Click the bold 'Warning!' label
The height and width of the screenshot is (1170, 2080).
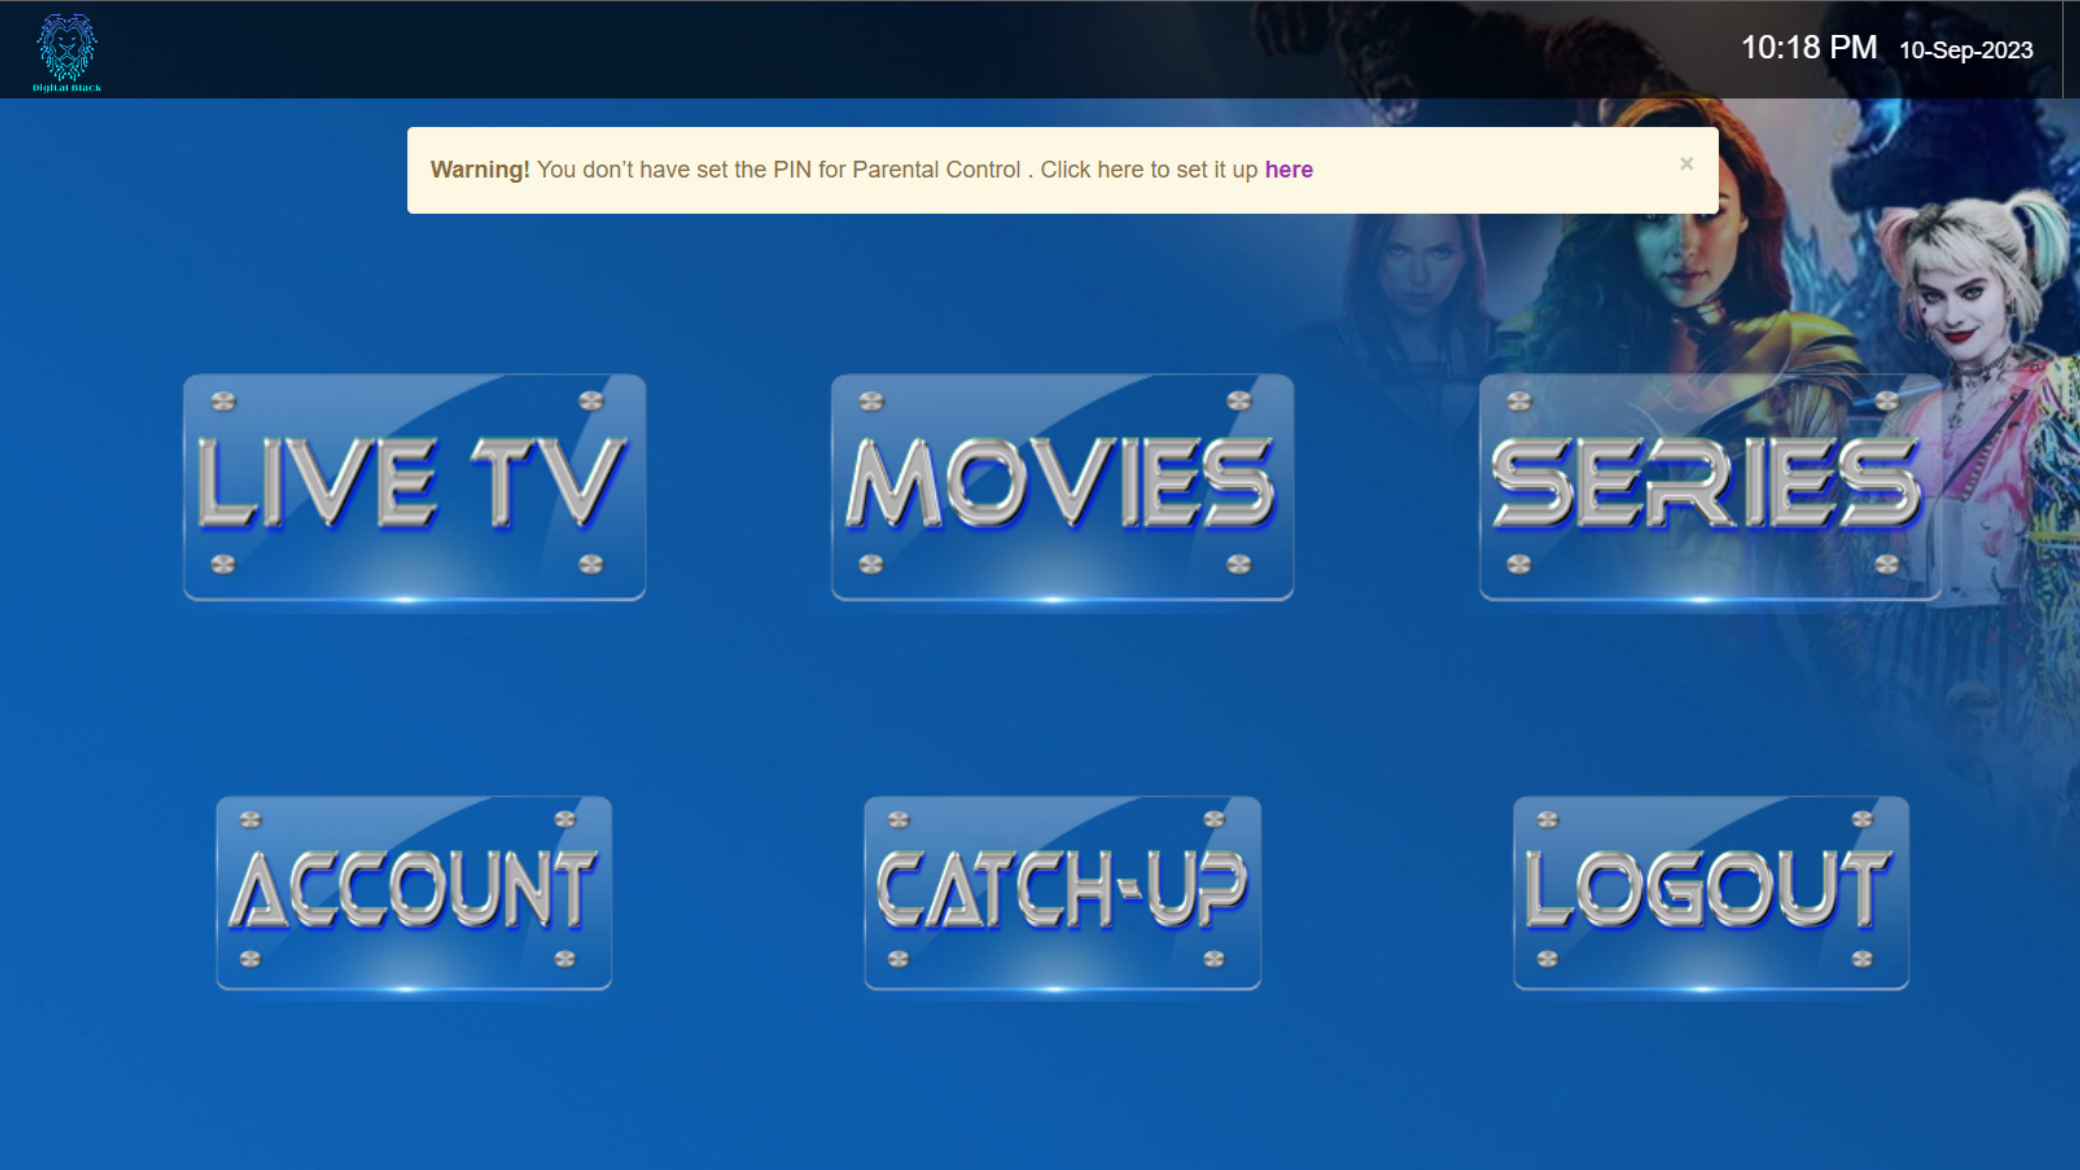pos(480,170)
